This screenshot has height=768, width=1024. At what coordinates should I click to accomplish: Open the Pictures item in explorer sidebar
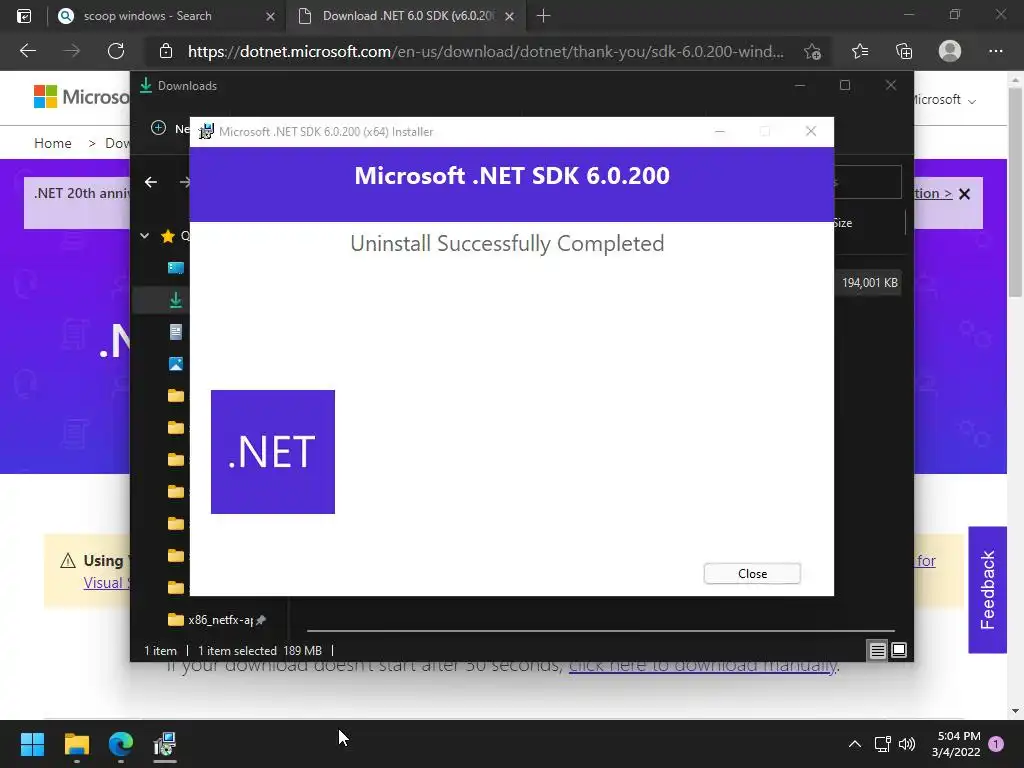(x=176, y=364)
